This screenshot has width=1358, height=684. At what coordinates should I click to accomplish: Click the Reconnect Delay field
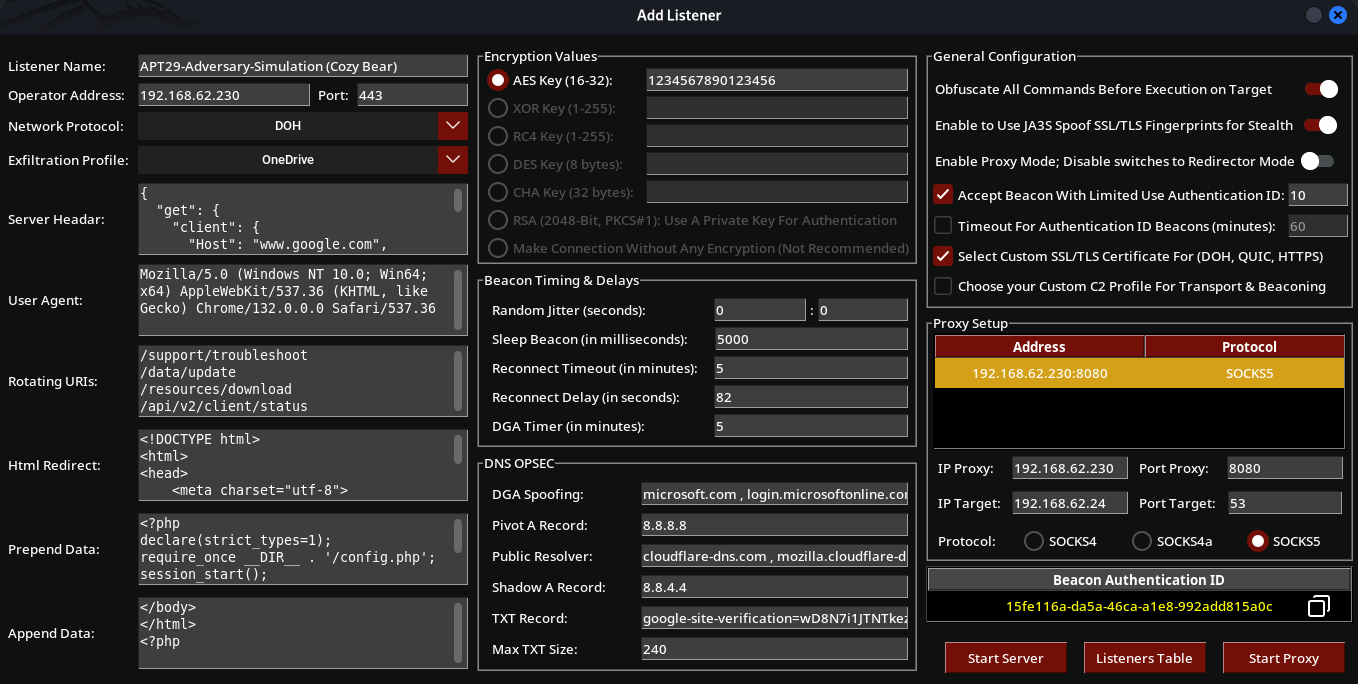tap(811, 397)
